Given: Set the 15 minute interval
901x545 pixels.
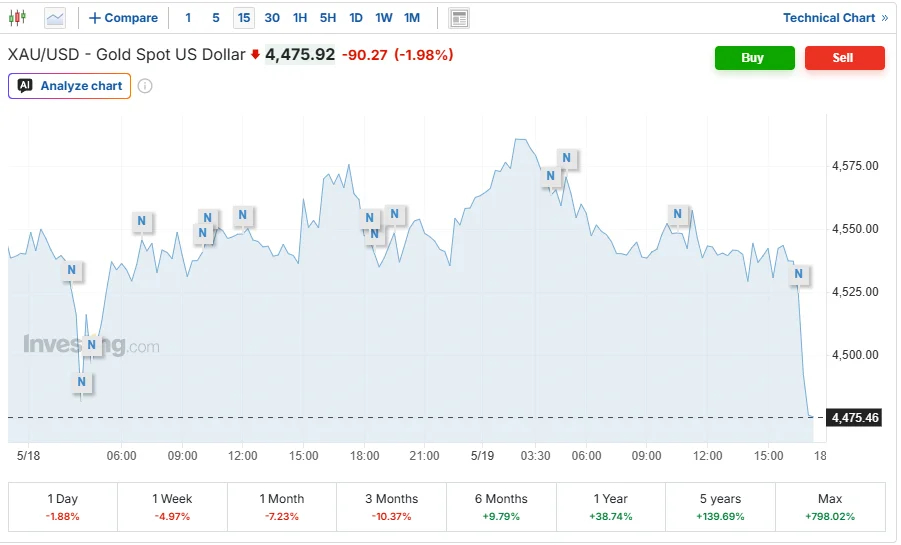Looking at the screenshot, I should tap(244, 18).
